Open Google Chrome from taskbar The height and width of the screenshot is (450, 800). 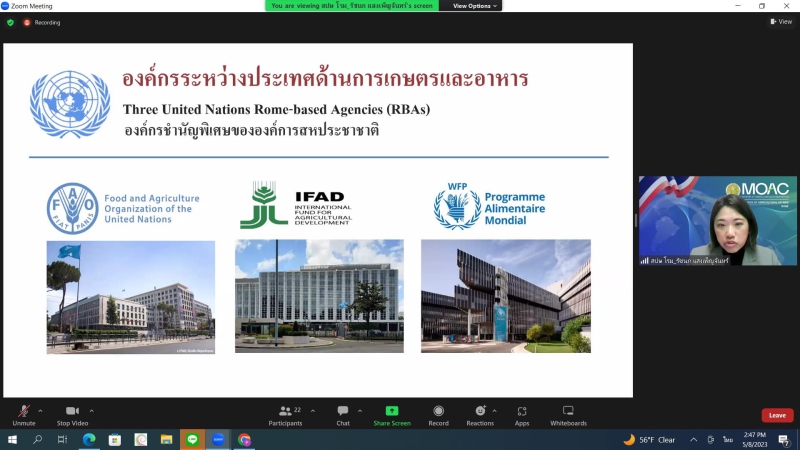pos(244,439)
